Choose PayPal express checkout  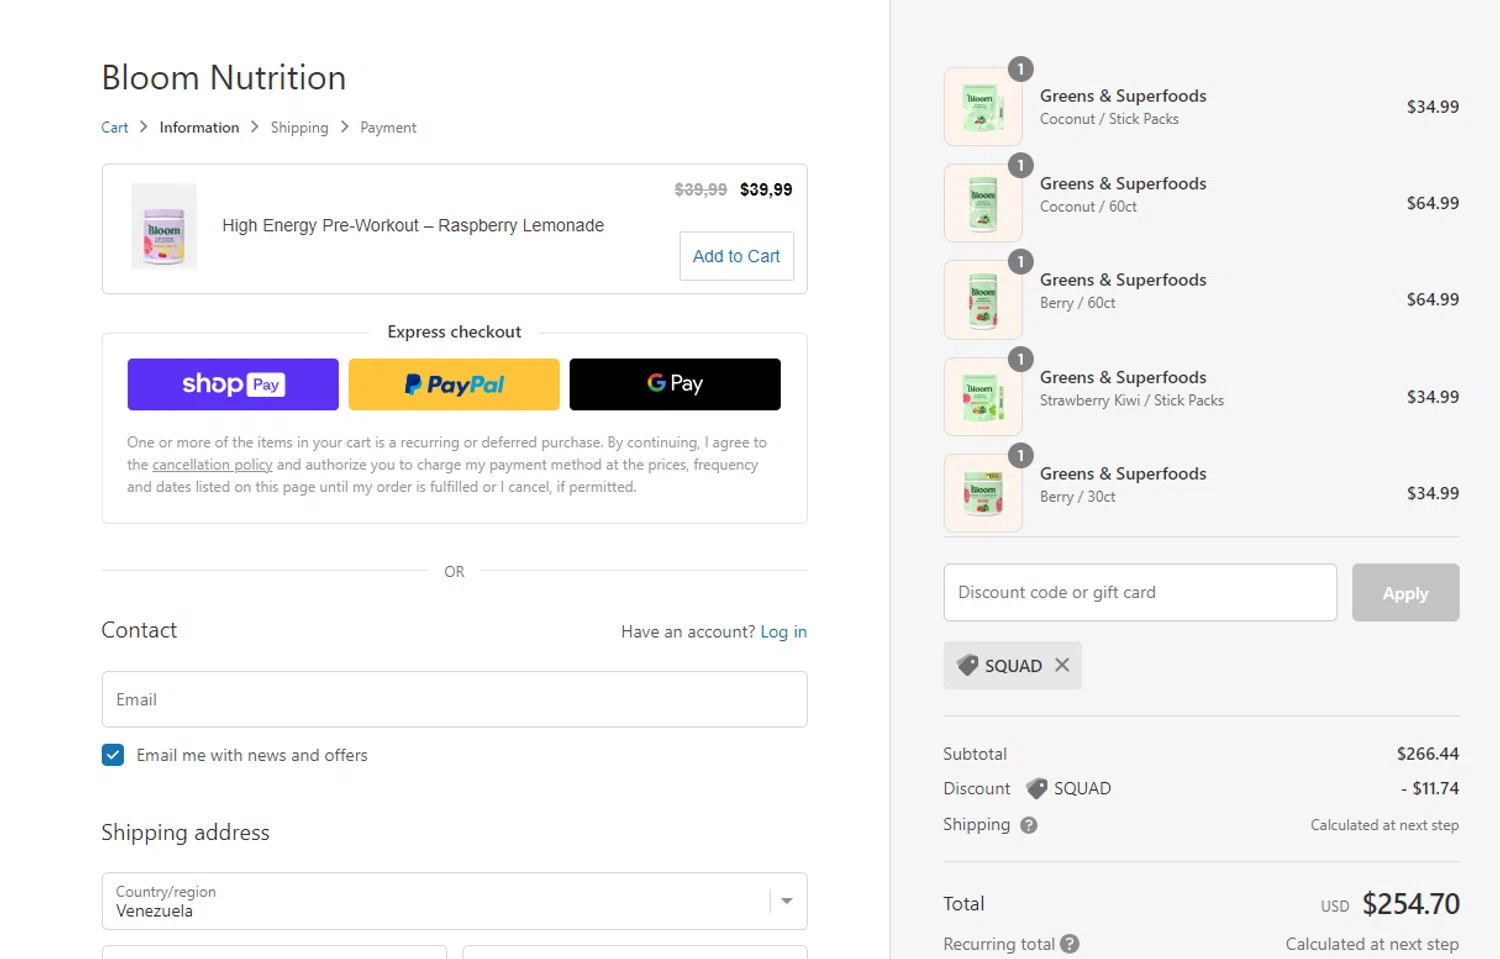coord(454,384)
